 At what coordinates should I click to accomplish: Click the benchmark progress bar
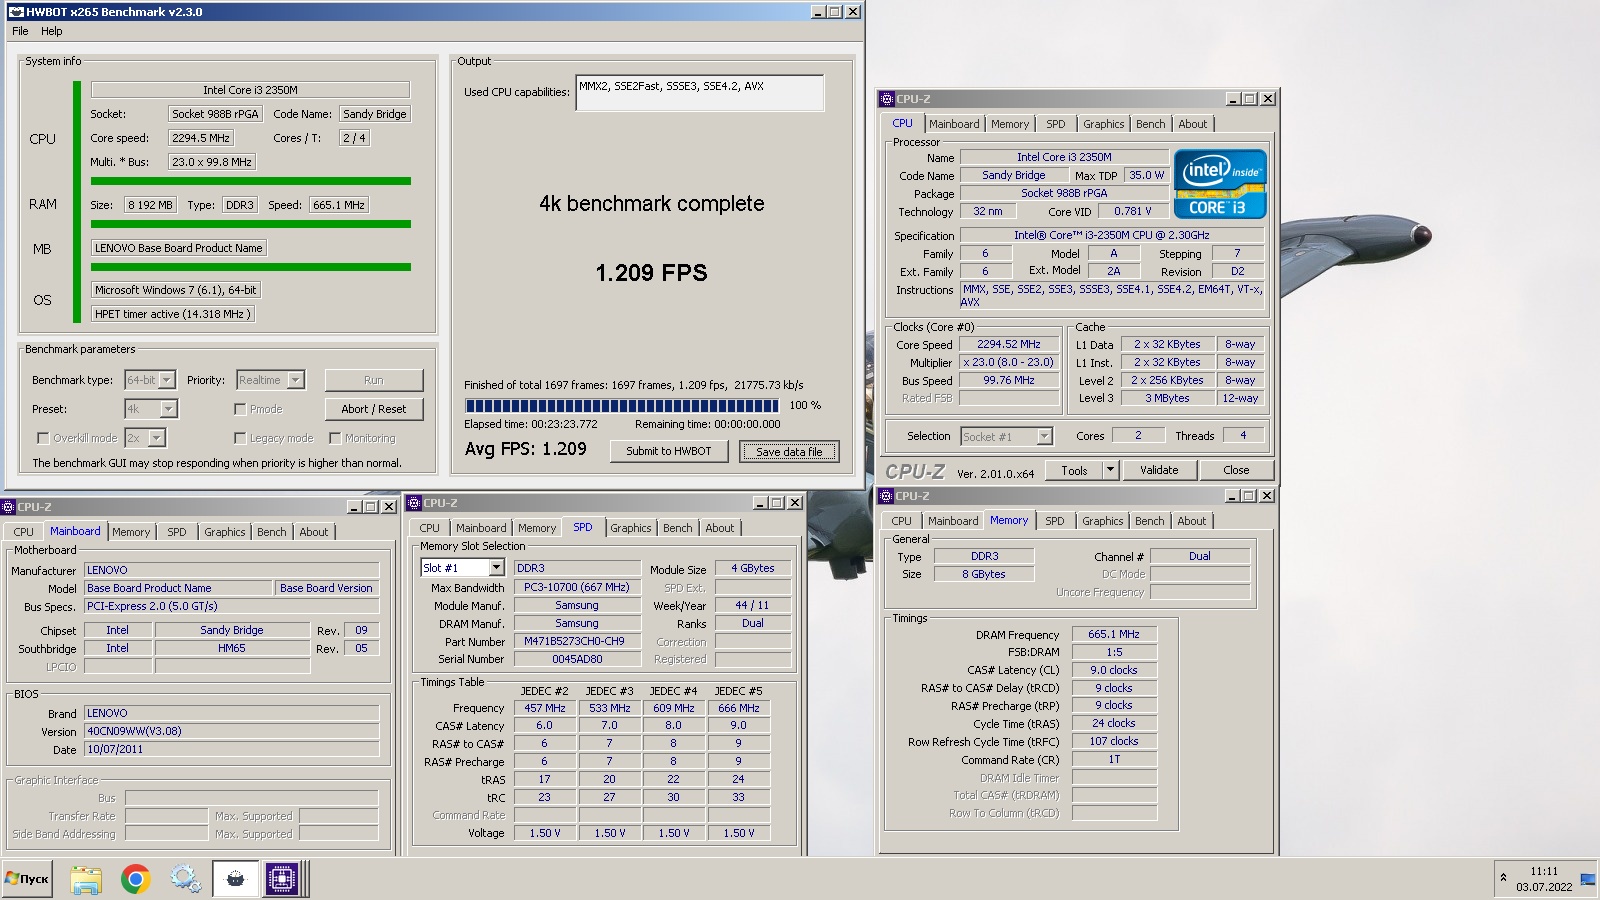[x=622, y=406]
